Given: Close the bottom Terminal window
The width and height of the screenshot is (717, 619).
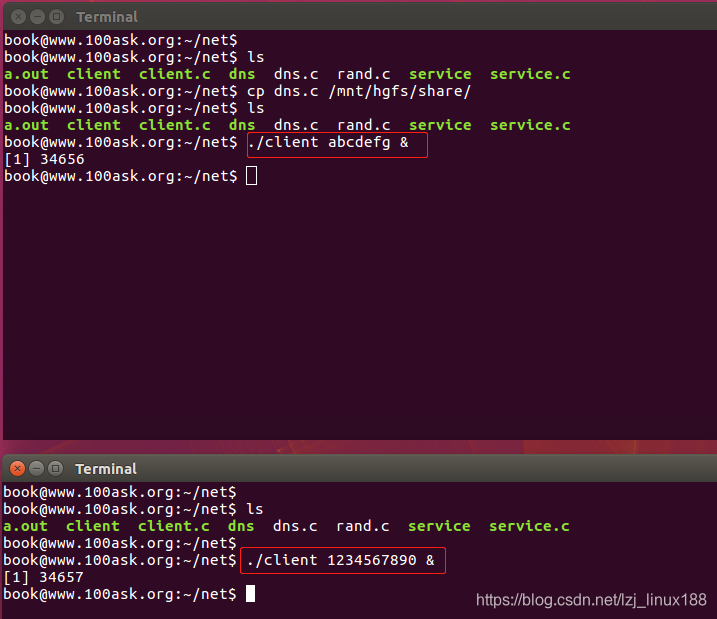Looking at the screenshot, I should [17, 469].
